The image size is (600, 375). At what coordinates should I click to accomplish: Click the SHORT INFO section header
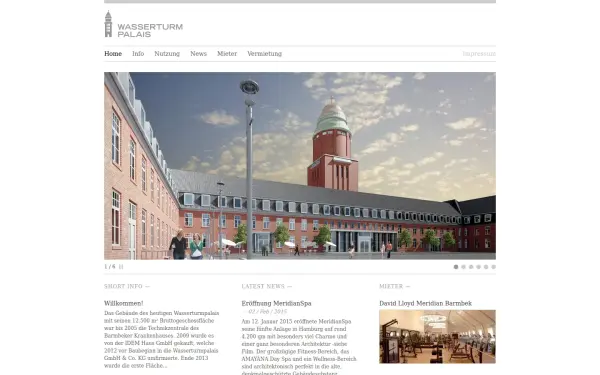pyautogui.click(x=127, y=286)
